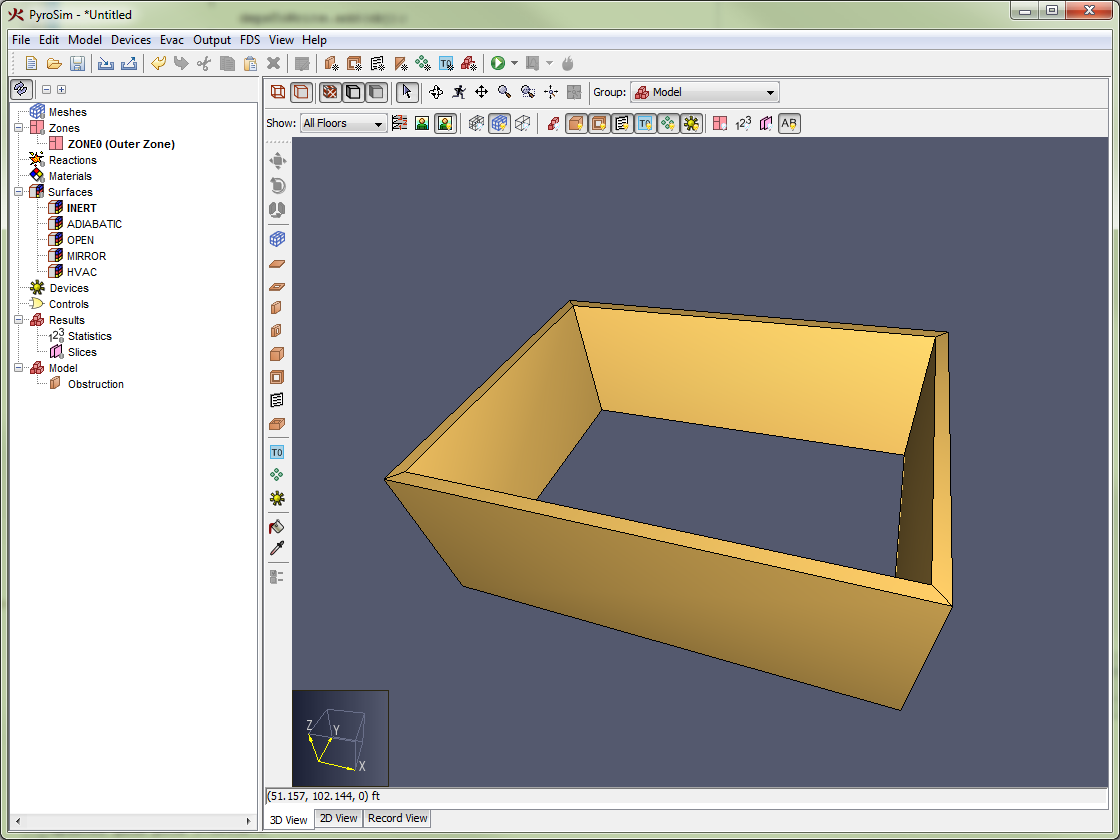Toggle AB labels visibility button
The height and width of the screenshot is (840, 1120).
tap(789, 124)
